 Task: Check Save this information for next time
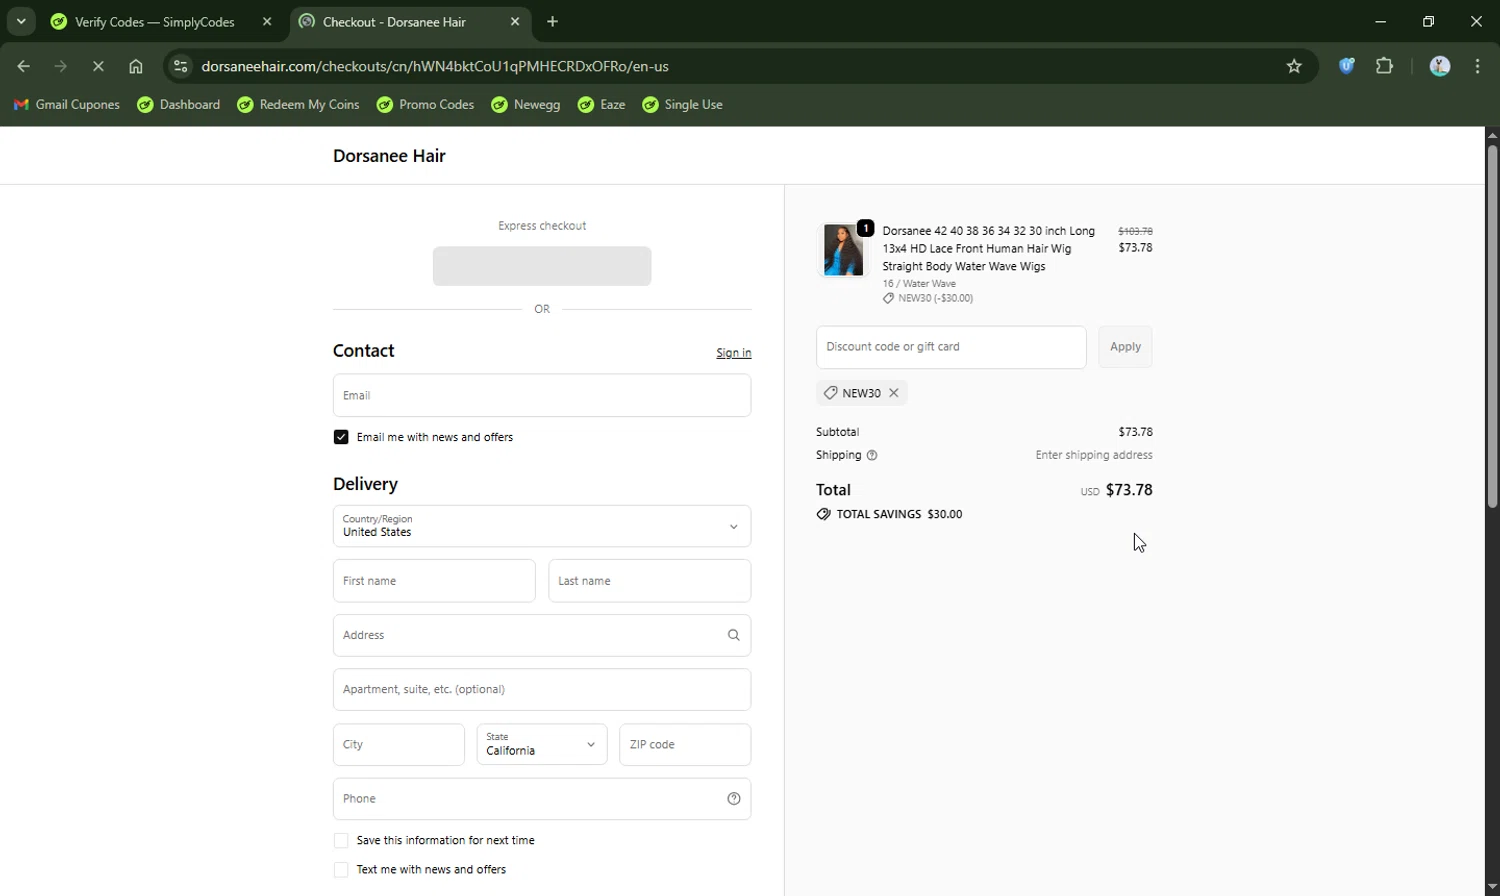pyautogui.click(x=341, y=841)
